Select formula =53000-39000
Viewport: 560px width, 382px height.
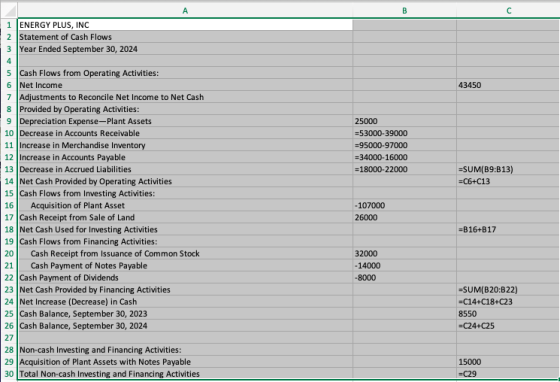coord(404,133)
